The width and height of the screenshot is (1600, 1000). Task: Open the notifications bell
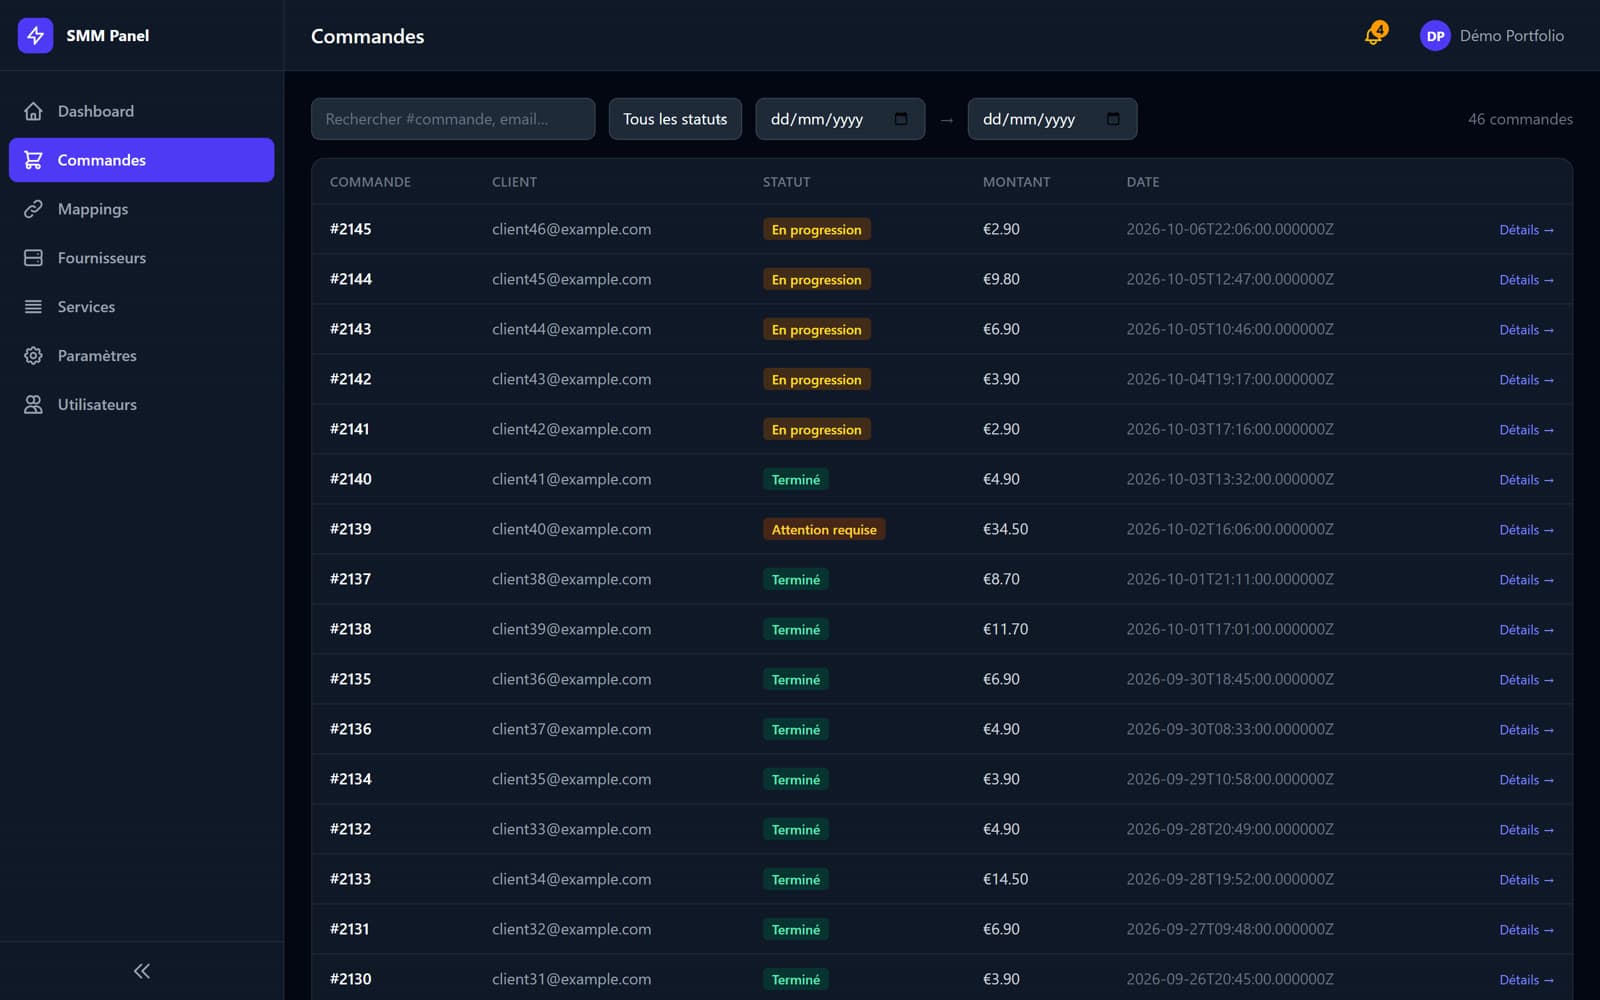[x=1374, y=36]
